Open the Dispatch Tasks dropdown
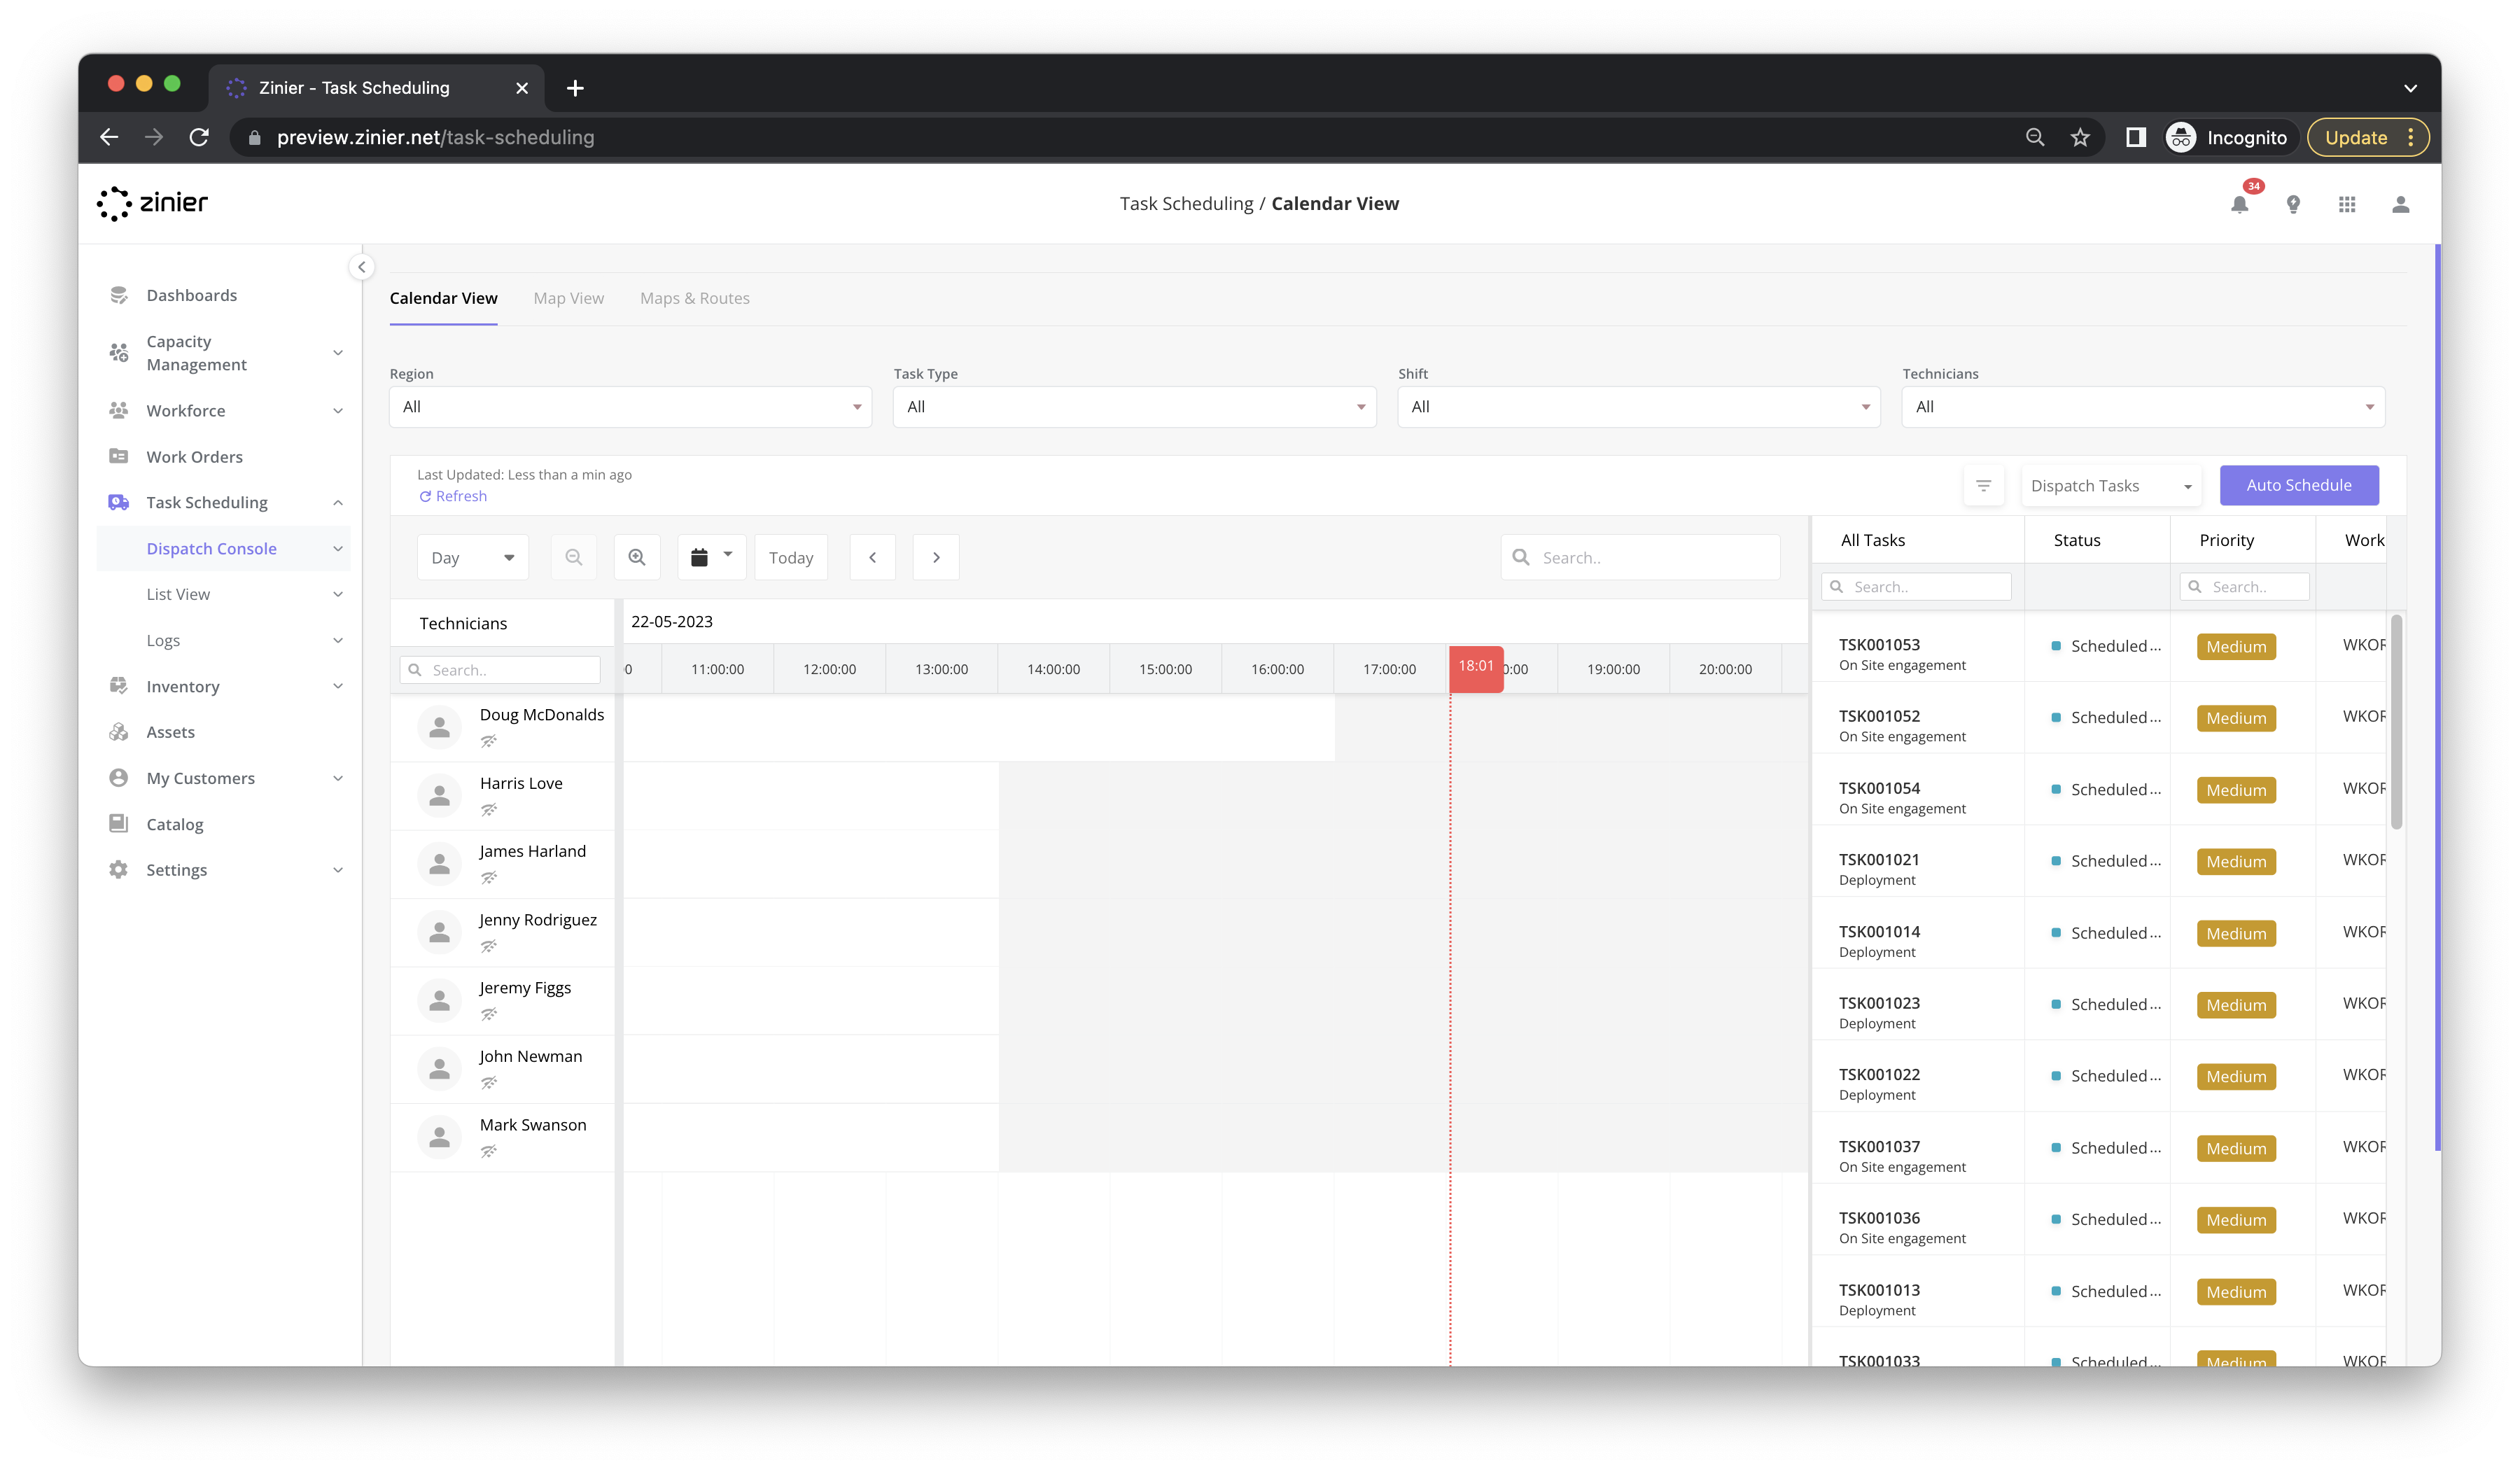 click(2111, 486)
